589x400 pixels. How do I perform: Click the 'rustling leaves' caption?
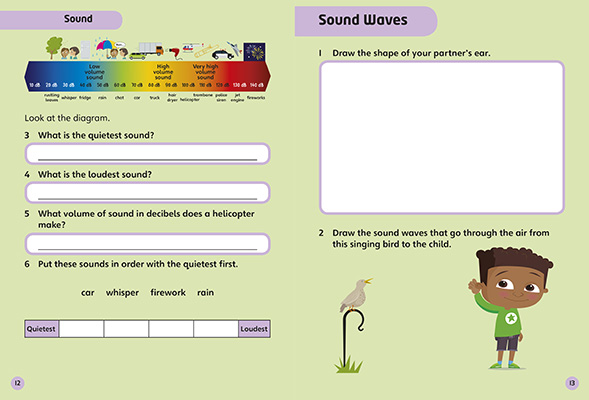click(x=51, y=98)
